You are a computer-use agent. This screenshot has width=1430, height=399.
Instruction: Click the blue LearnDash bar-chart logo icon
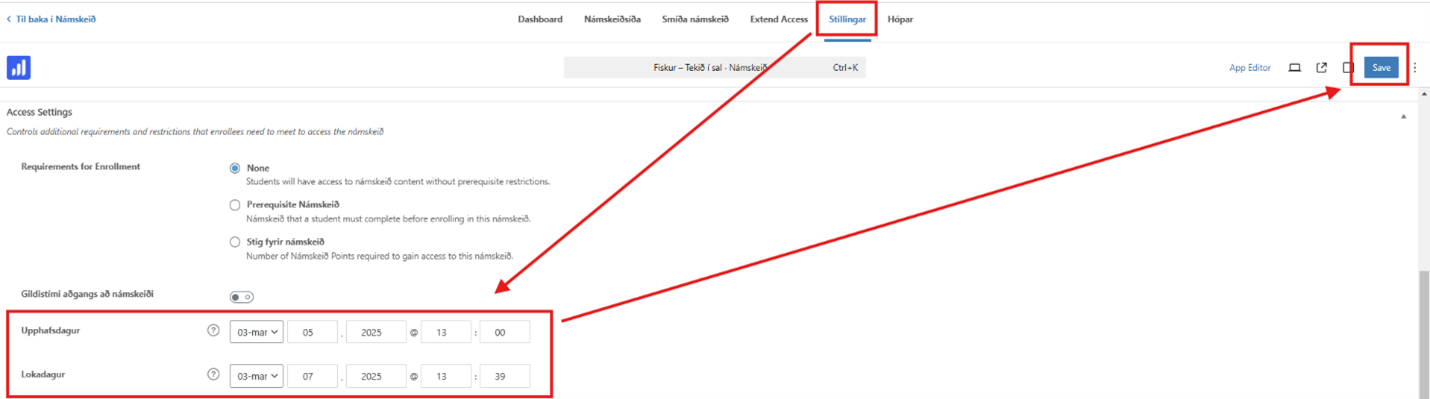18,67
